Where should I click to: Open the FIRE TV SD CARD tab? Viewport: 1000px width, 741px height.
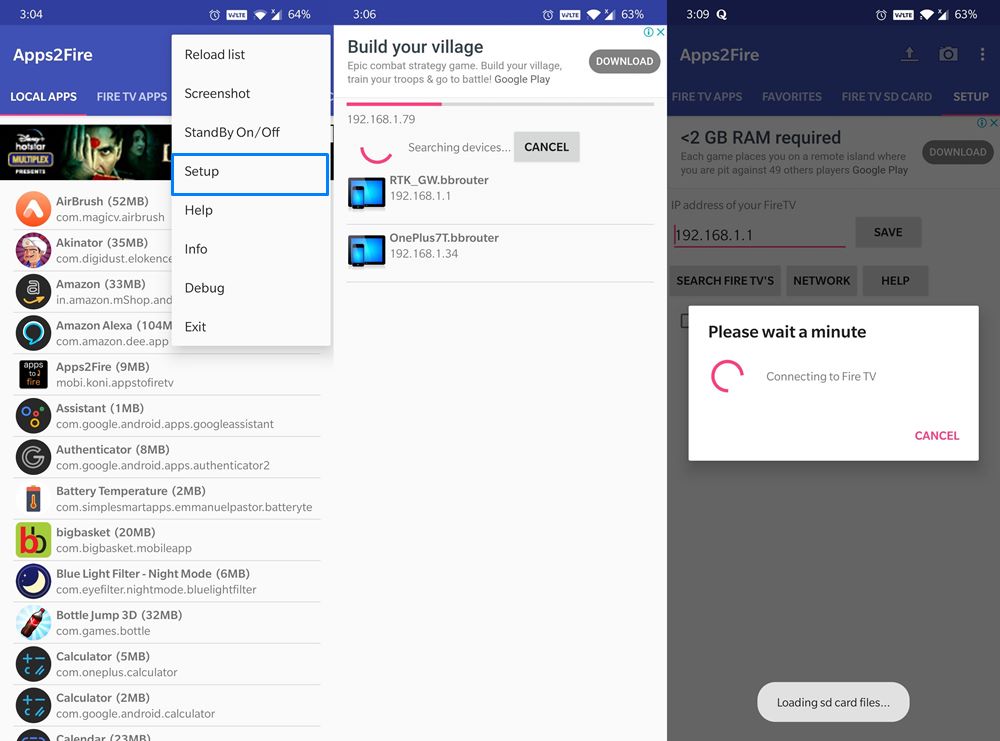pyautogui.click(x=886, y=97)
